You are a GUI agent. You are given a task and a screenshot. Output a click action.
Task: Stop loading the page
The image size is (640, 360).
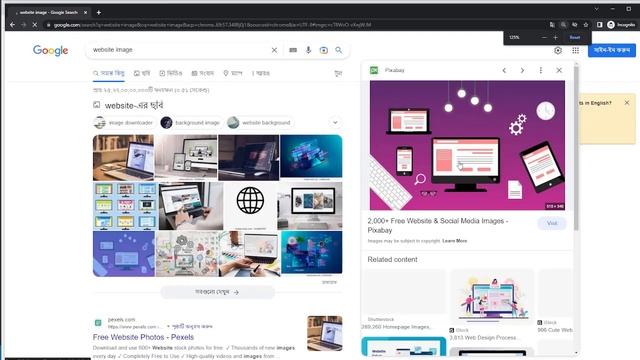[x=35, y=25]
